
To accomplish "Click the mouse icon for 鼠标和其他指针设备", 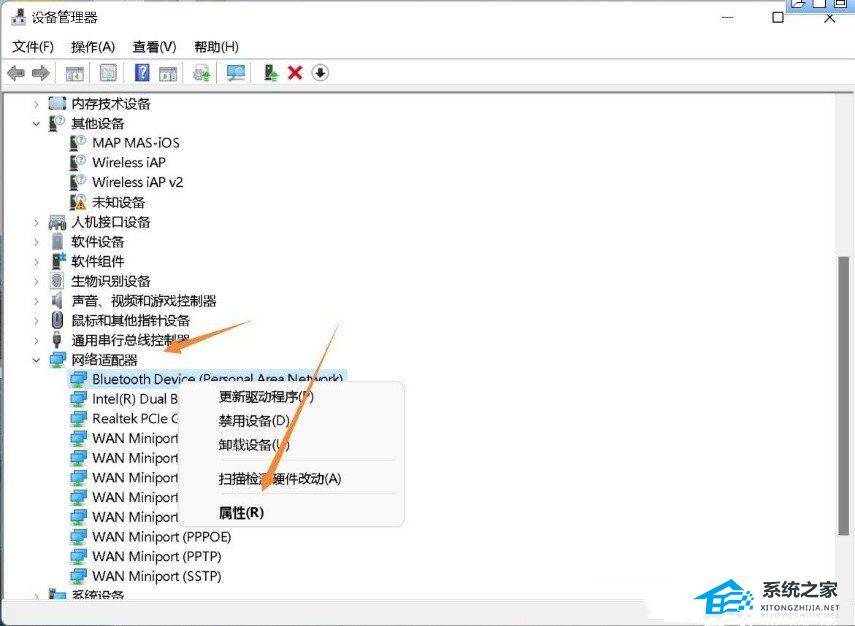I will coord(57,320).
